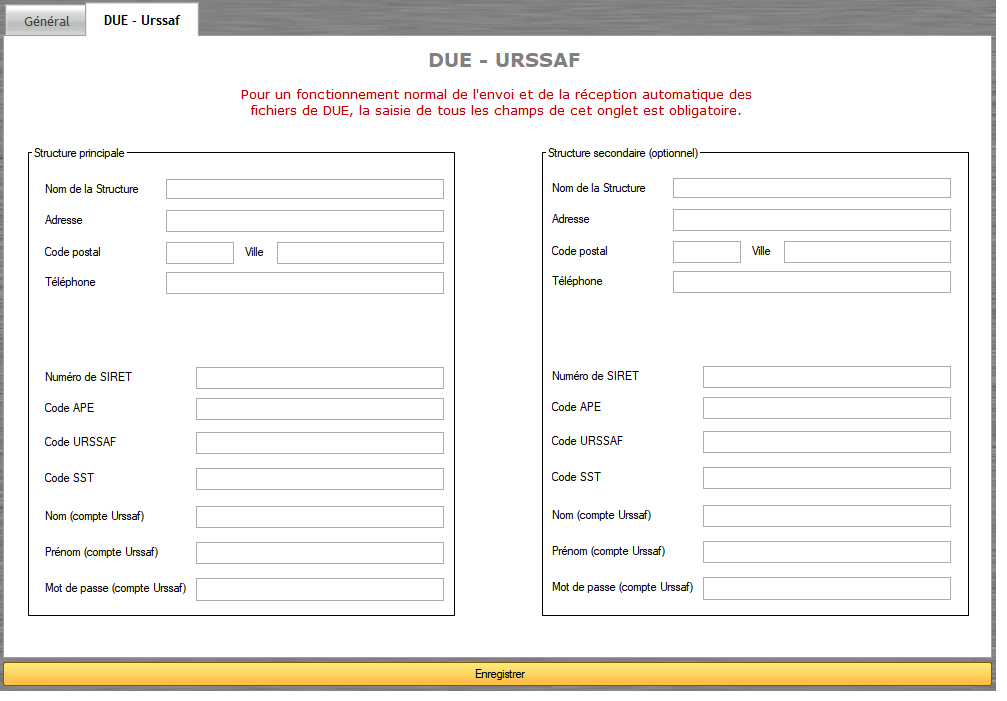Click Code postal field in Structure secondaire
Image resolution: width=1007 pixels, height=701 pixels.
706,252
